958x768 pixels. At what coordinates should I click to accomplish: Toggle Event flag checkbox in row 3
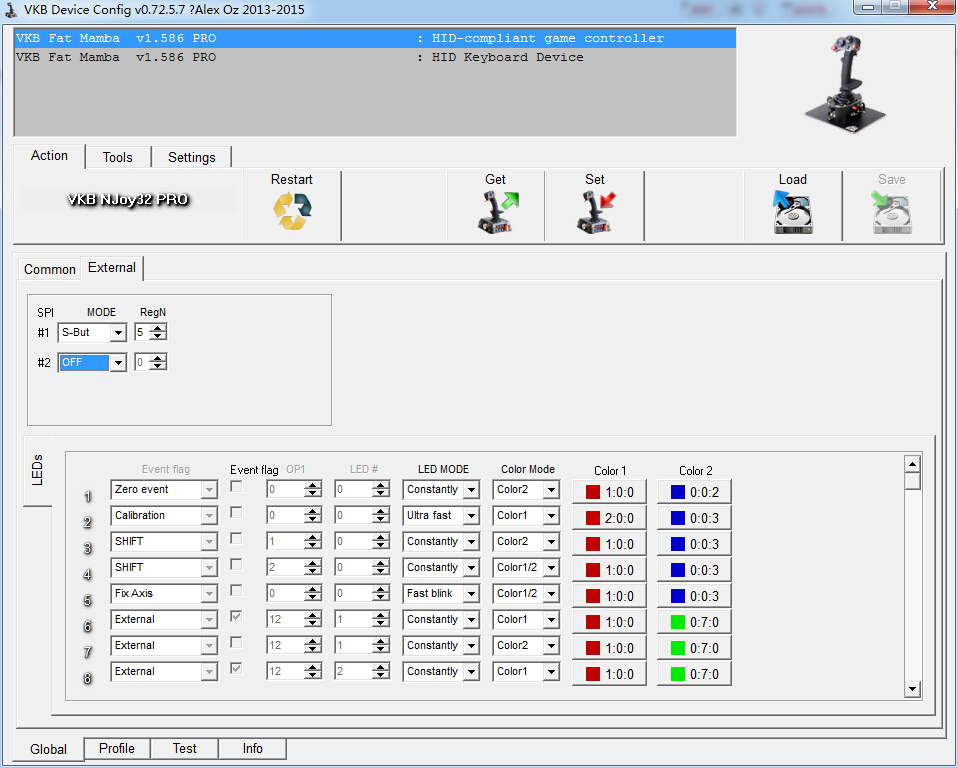pos(236,539)
